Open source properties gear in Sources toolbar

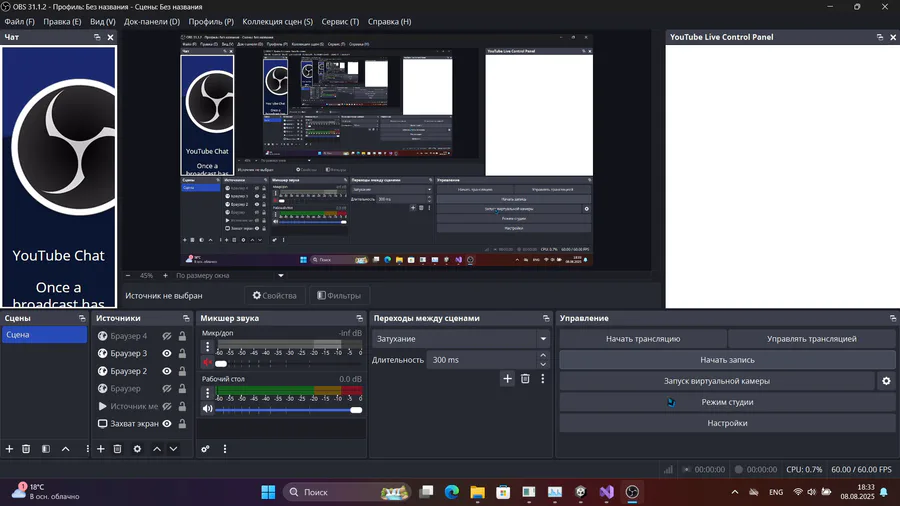click(x=137, y=449)
